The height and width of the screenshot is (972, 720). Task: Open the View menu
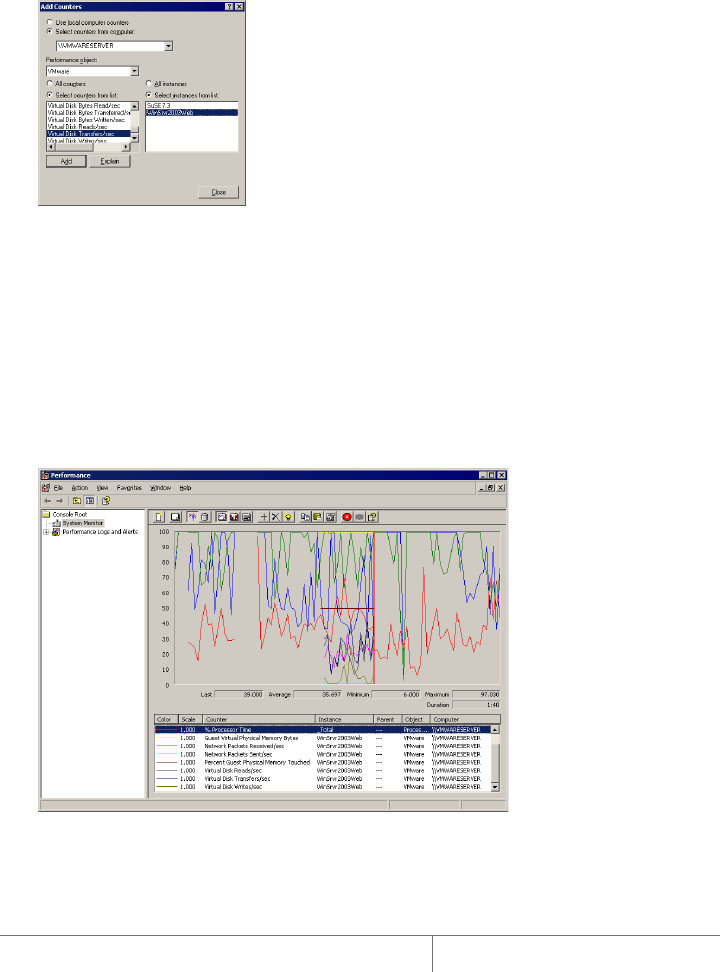click(x=102, y=488)
